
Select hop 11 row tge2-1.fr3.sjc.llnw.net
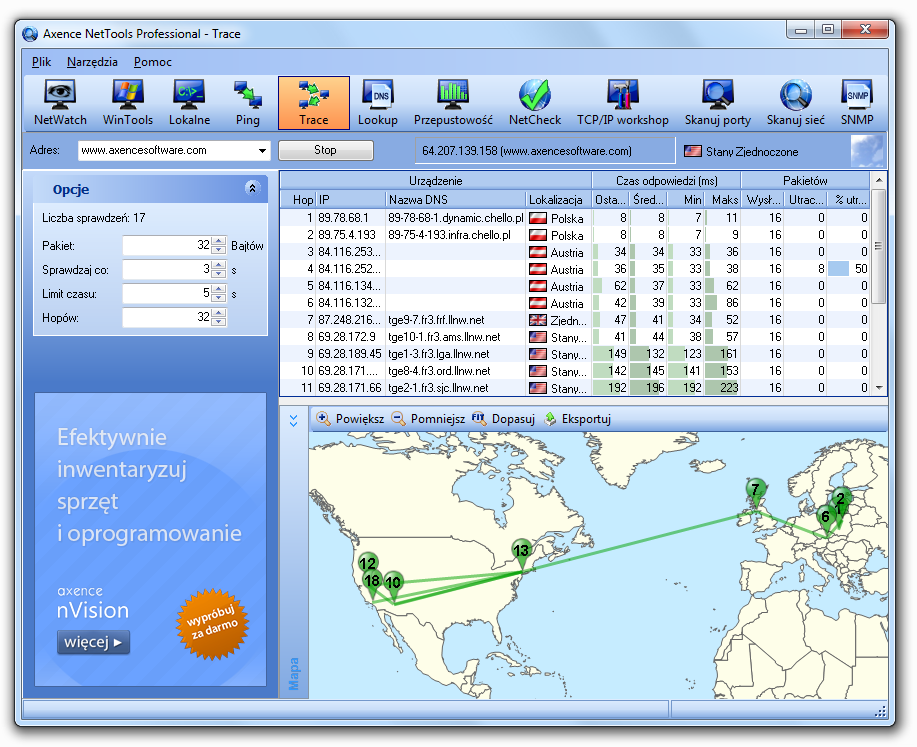575,387
